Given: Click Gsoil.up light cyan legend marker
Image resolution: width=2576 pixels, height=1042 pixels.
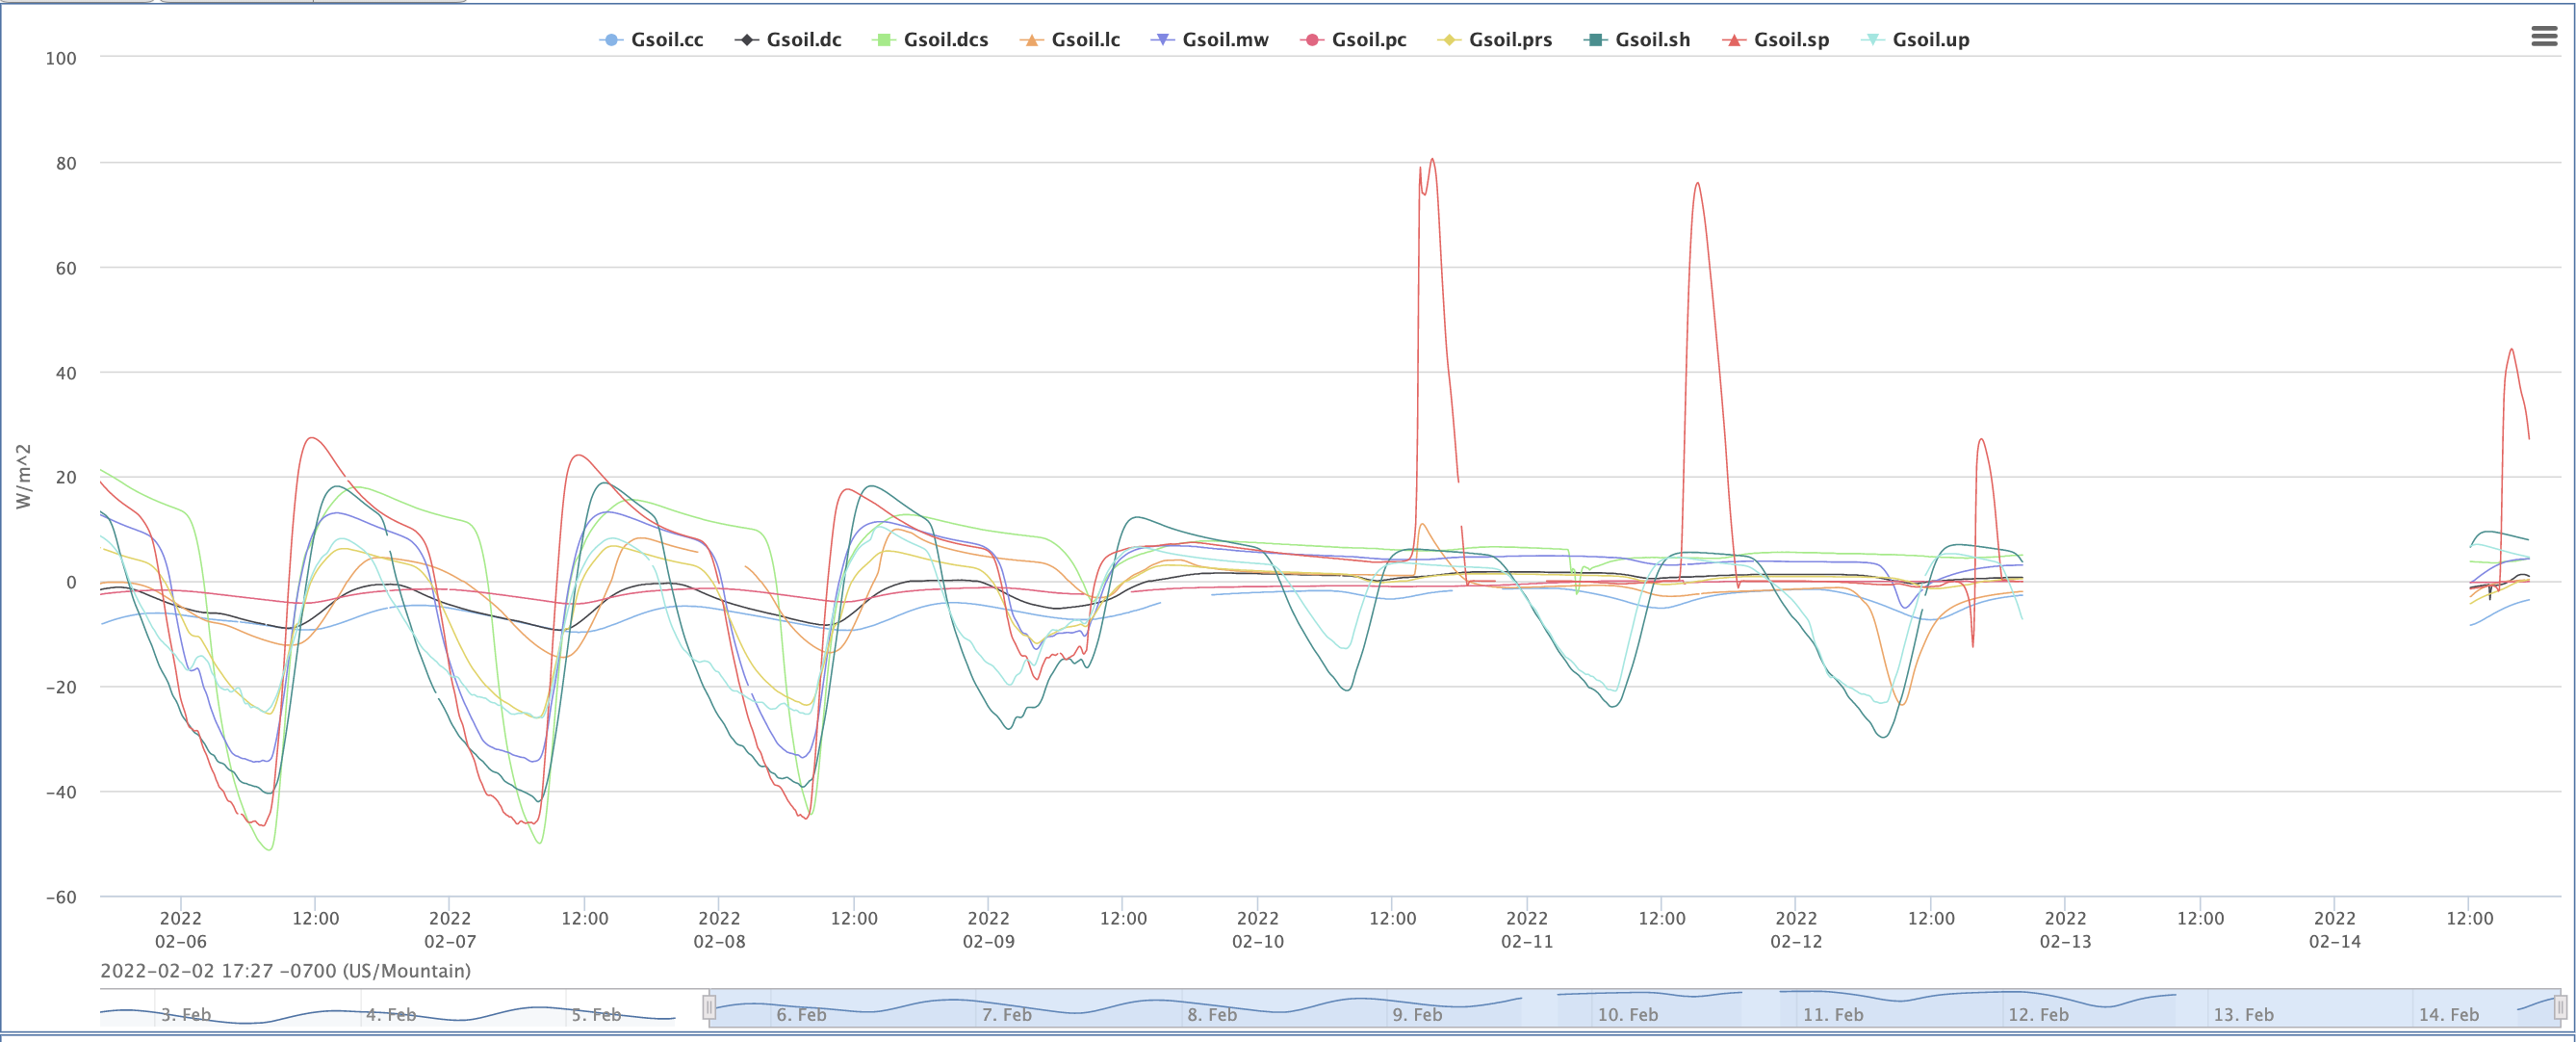Looking at the screenshot, I should [1872, 40].
